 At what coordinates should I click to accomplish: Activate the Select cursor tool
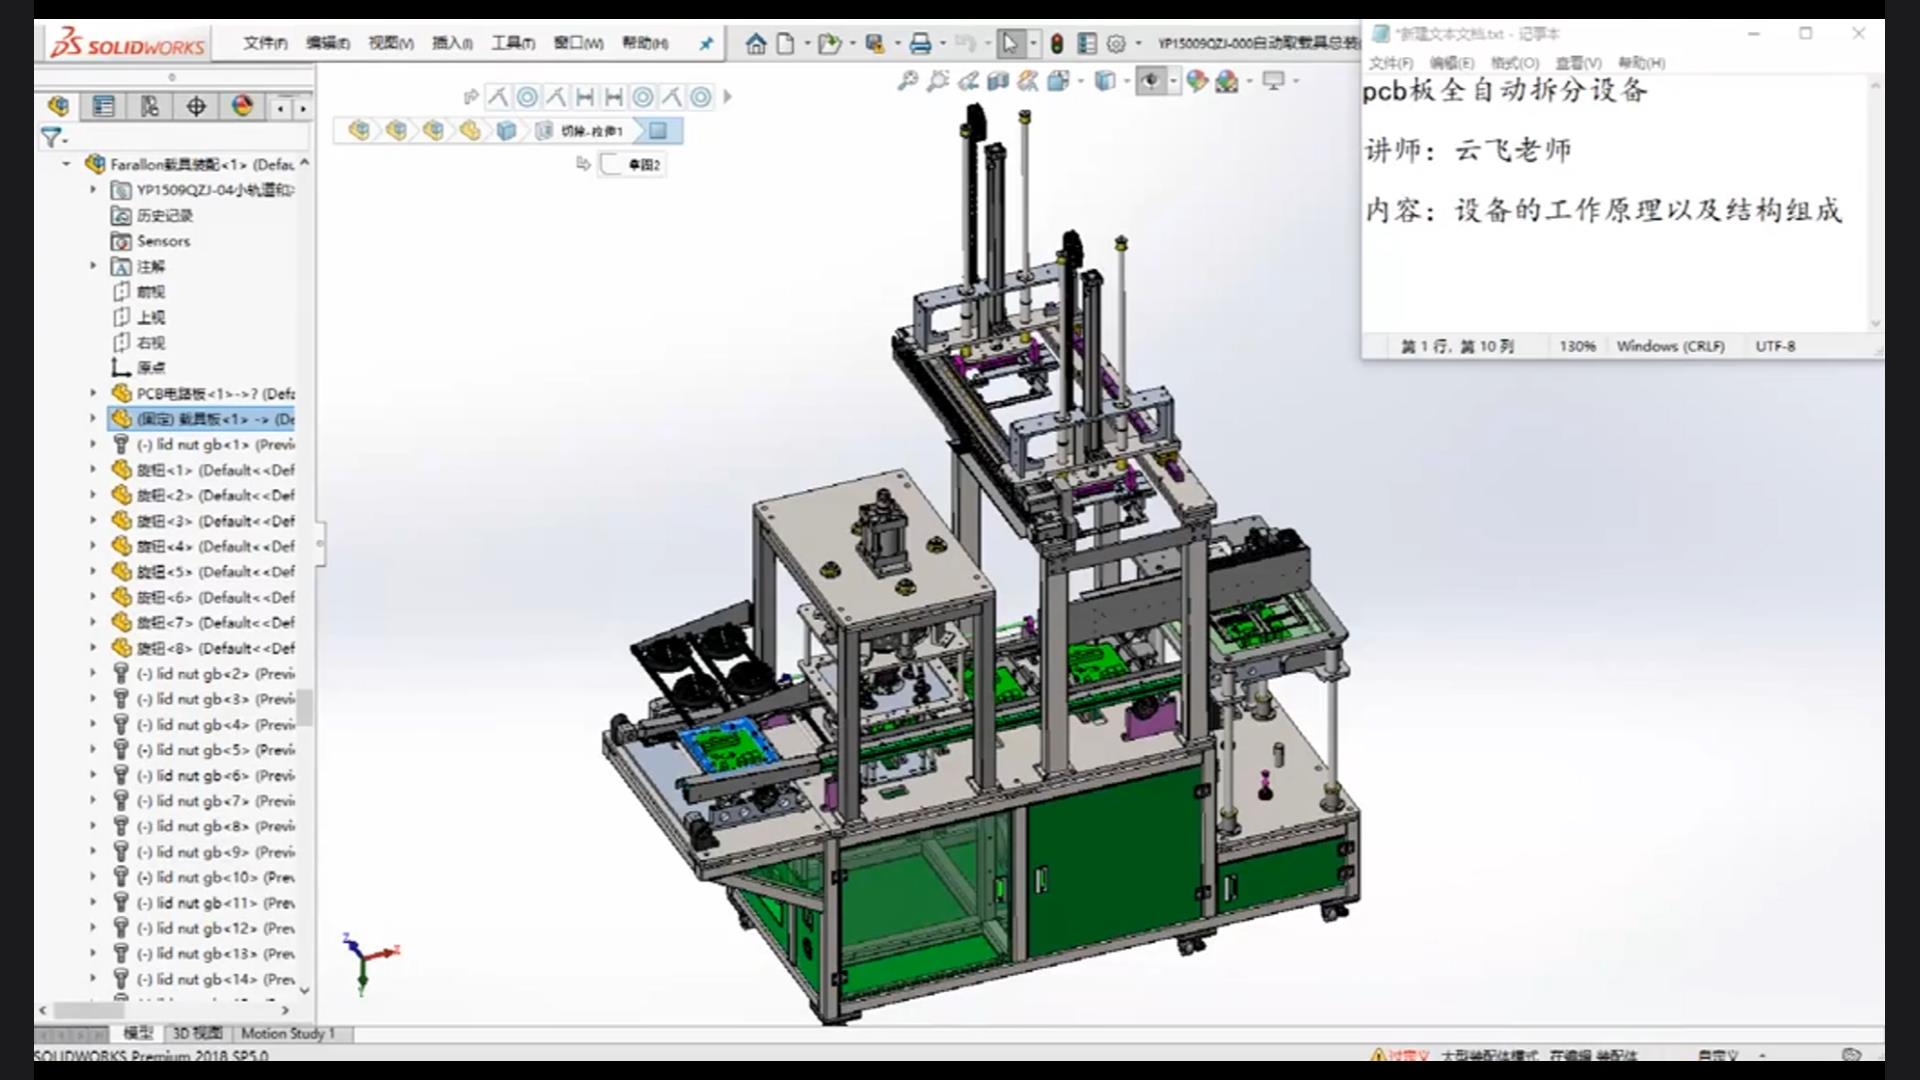click(1010, 43)
